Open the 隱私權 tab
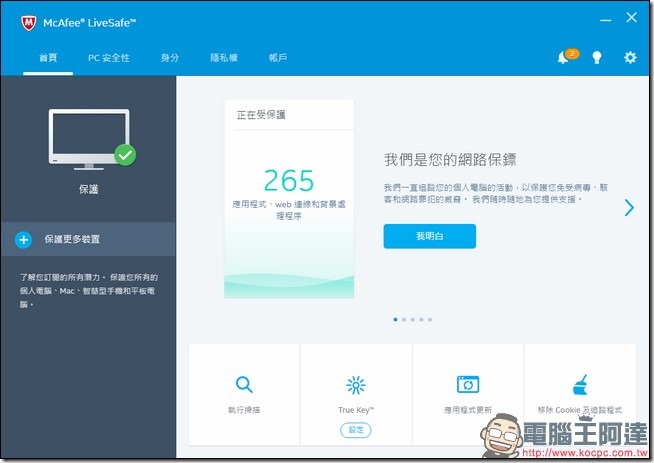Viewport: 654px width, 463px height. coord(224,58)
